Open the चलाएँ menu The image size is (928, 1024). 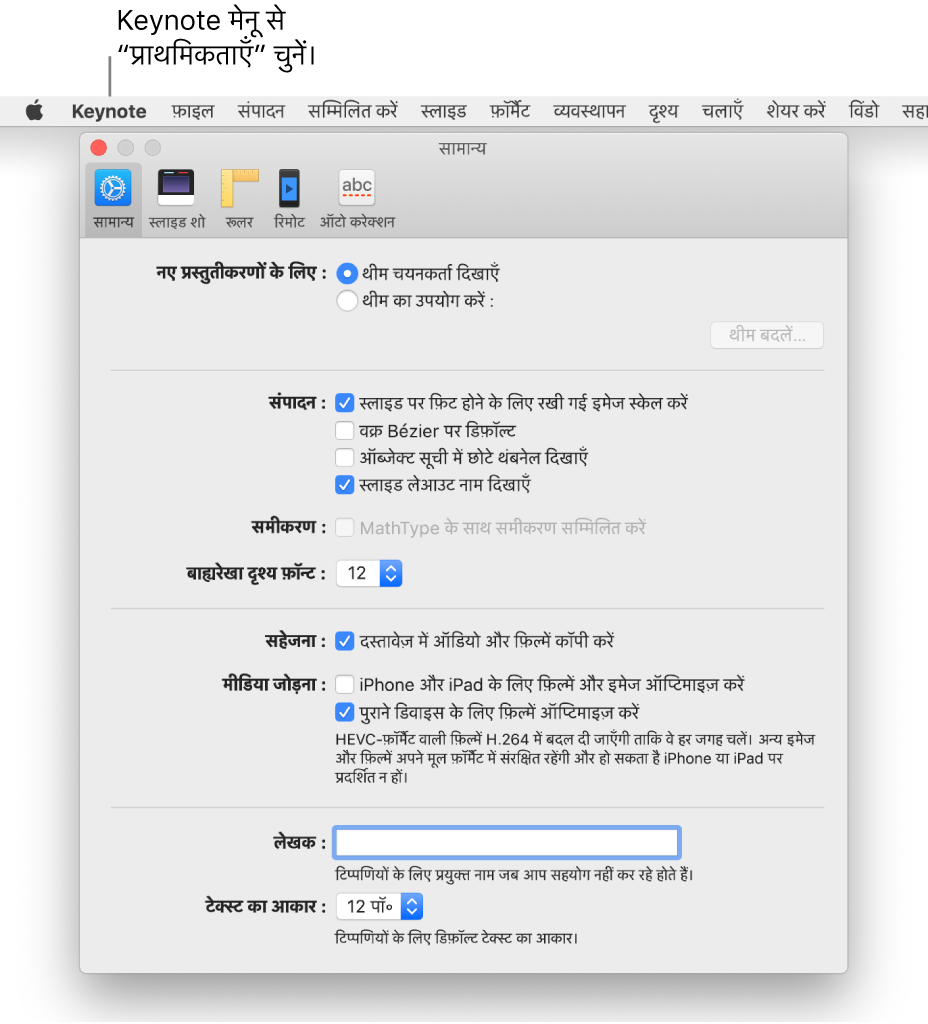click(x=722, y=111)
